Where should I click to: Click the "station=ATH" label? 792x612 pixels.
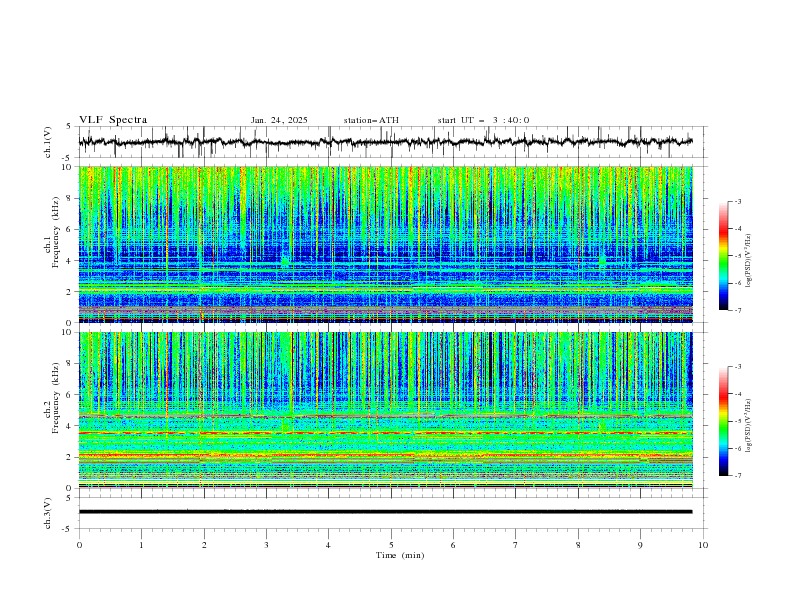(x=371, y=120)
